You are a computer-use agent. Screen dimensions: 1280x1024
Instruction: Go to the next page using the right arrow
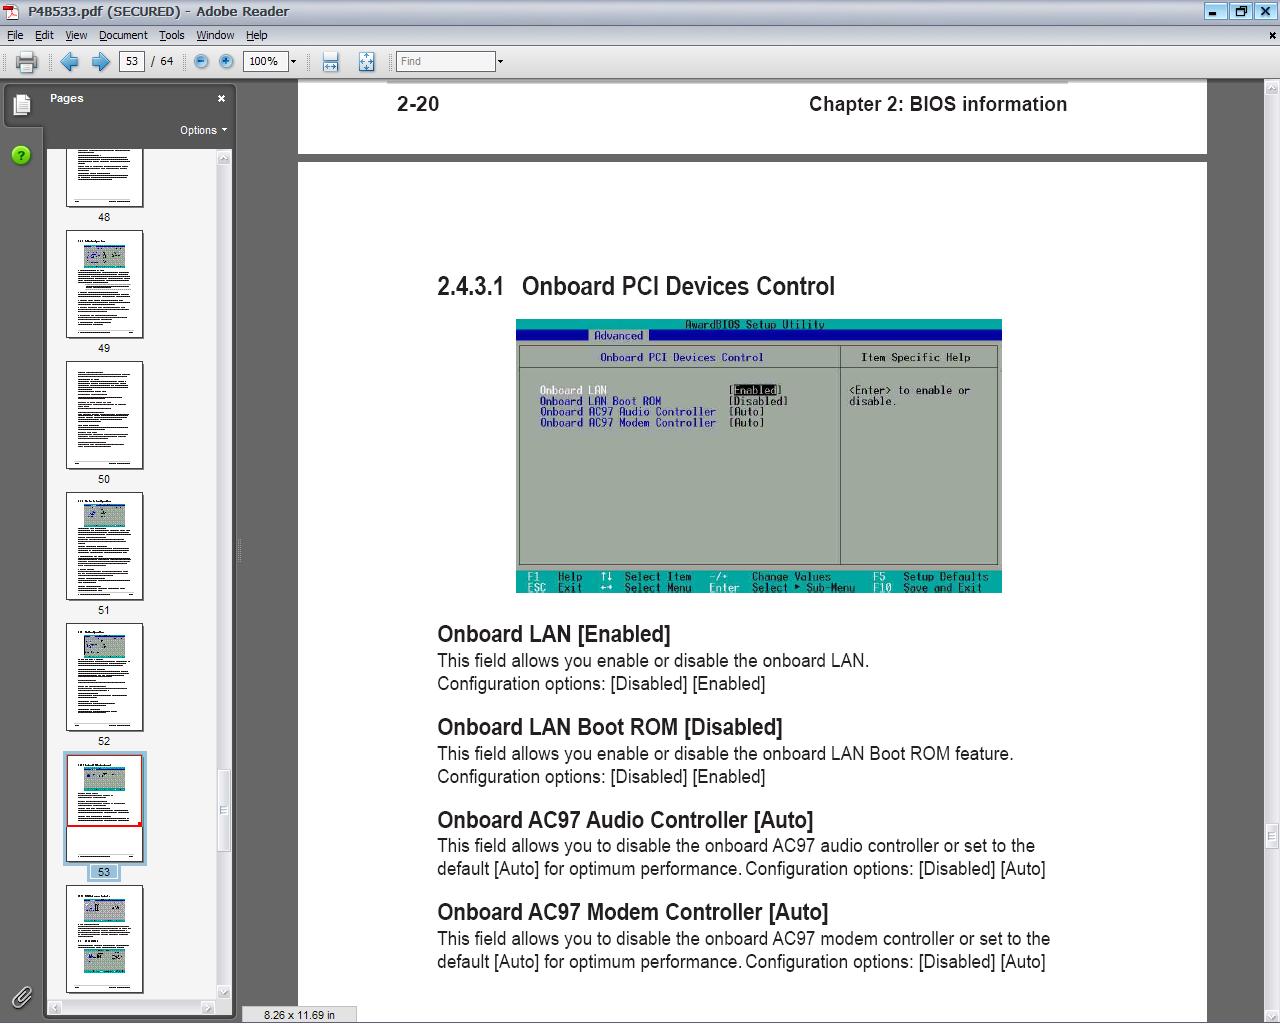100,62
